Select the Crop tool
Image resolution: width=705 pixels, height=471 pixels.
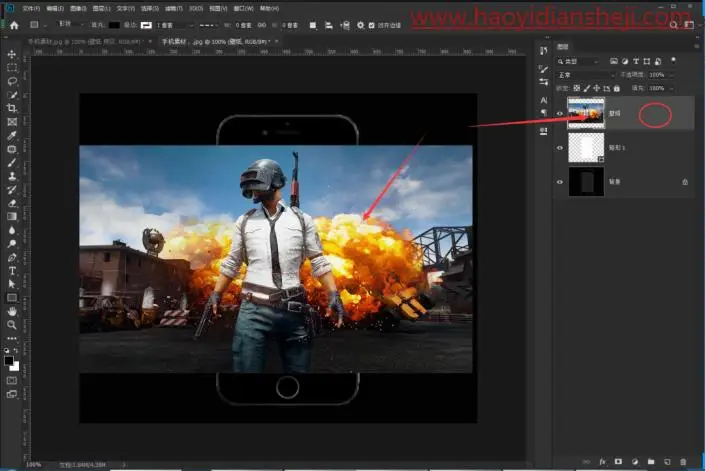pos(12,108)
